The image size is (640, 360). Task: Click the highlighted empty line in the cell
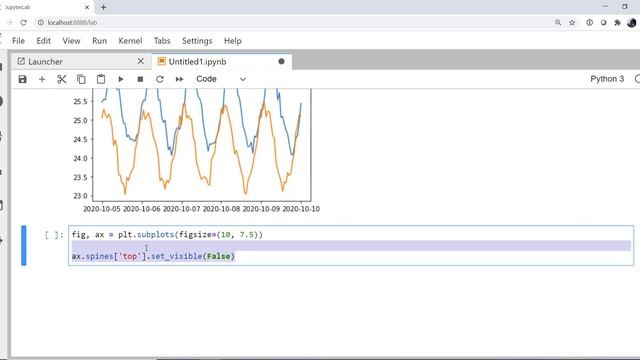pyautogui.click(x=351, y=245)
